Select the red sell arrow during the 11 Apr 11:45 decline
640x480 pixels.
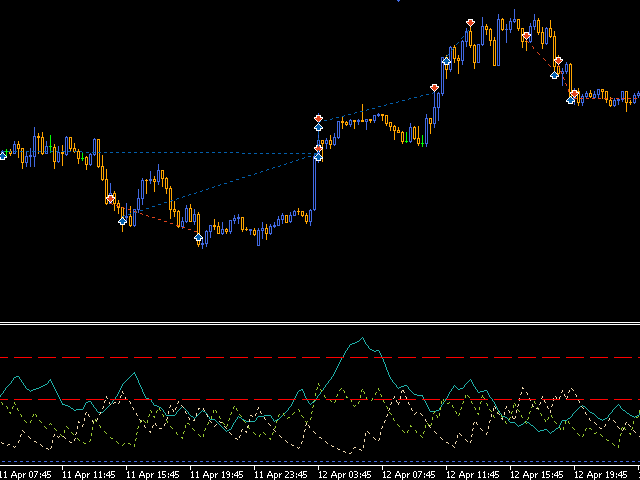coord(110,199)
